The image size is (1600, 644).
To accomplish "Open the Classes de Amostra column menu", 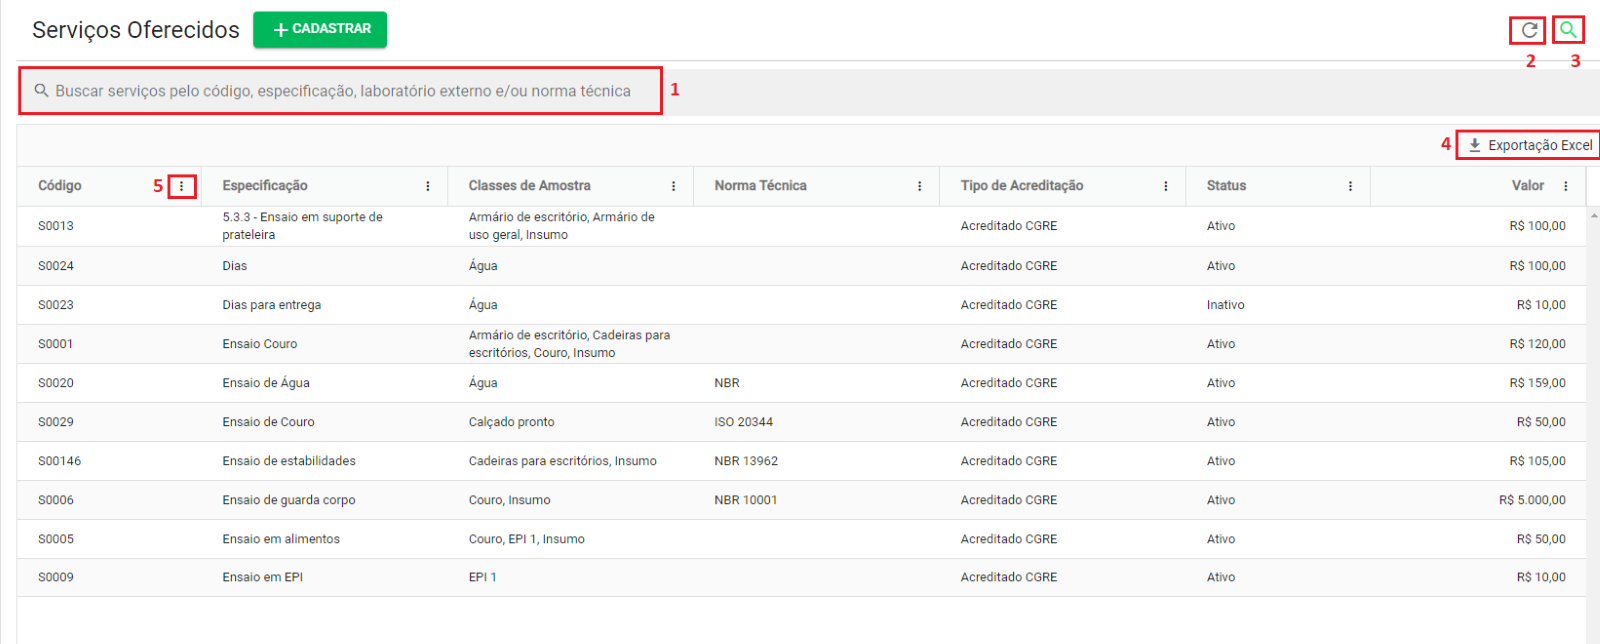I will click(x=674, y=186).
